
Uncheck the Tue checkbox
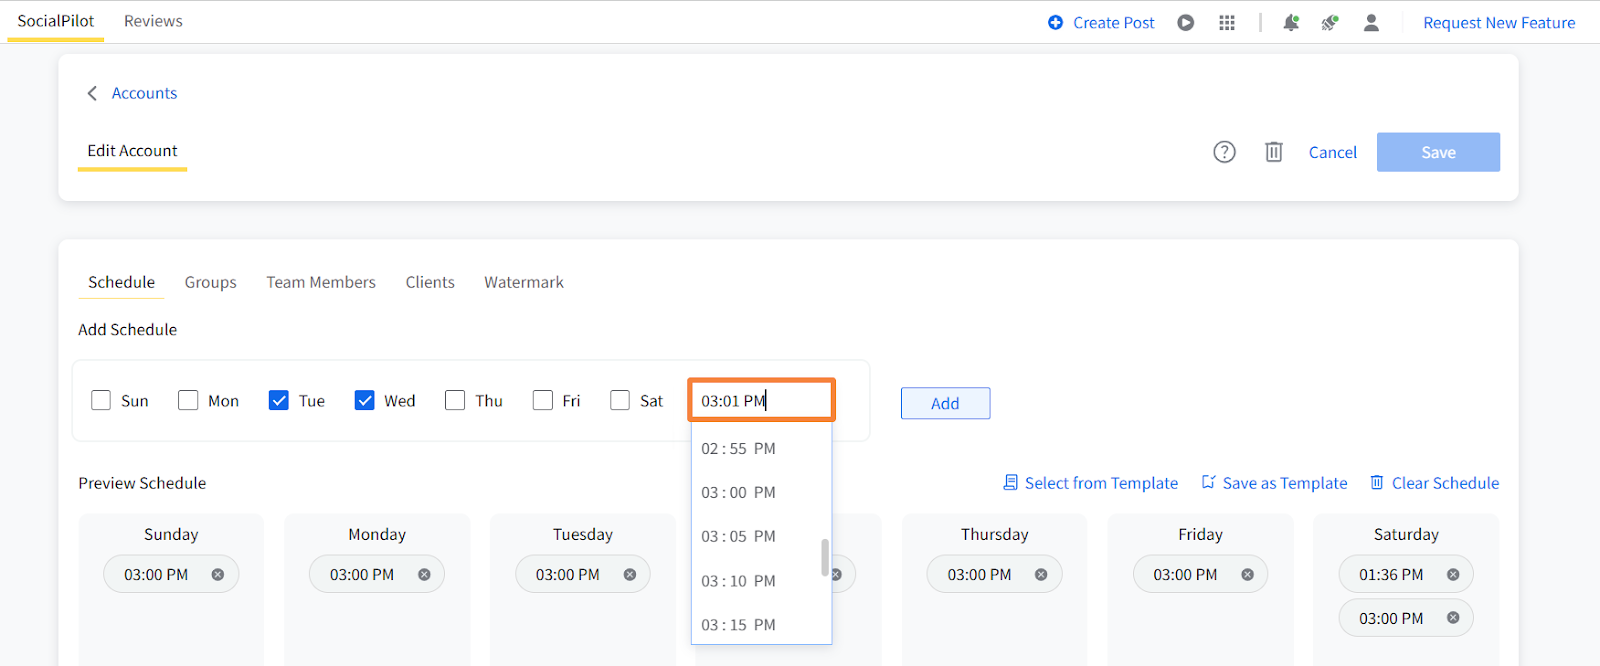pyautogui.click(x=278, y=400)
